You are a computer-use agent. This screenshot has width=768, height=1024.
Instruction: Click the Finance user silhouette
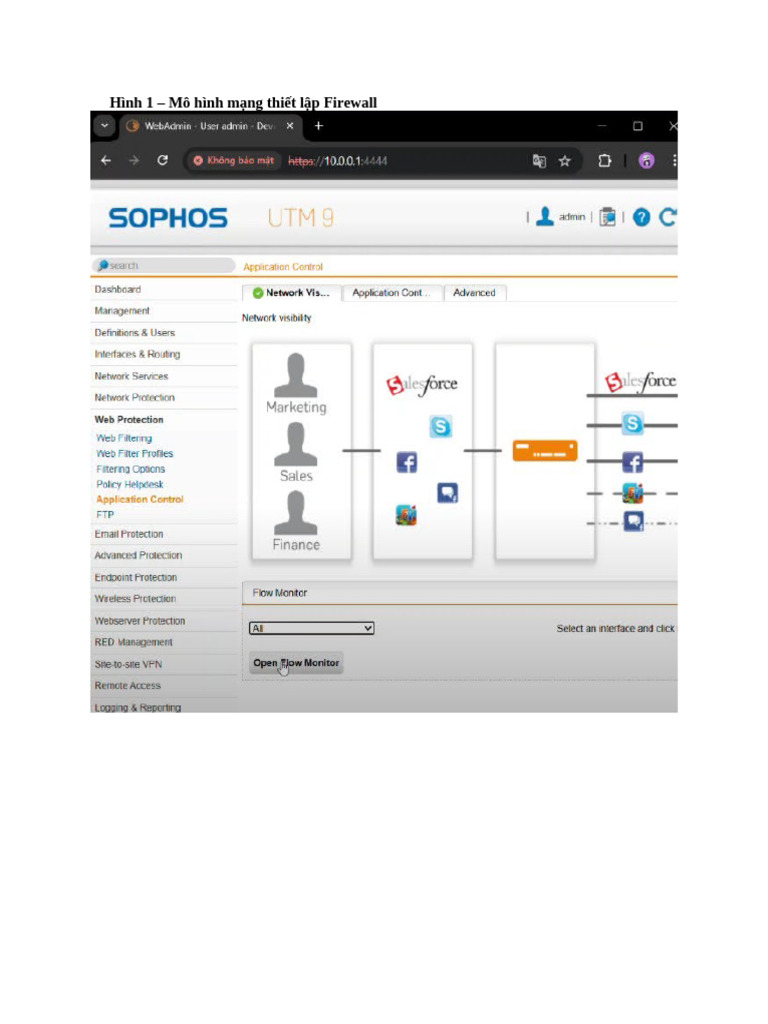(x=296, y=513)
